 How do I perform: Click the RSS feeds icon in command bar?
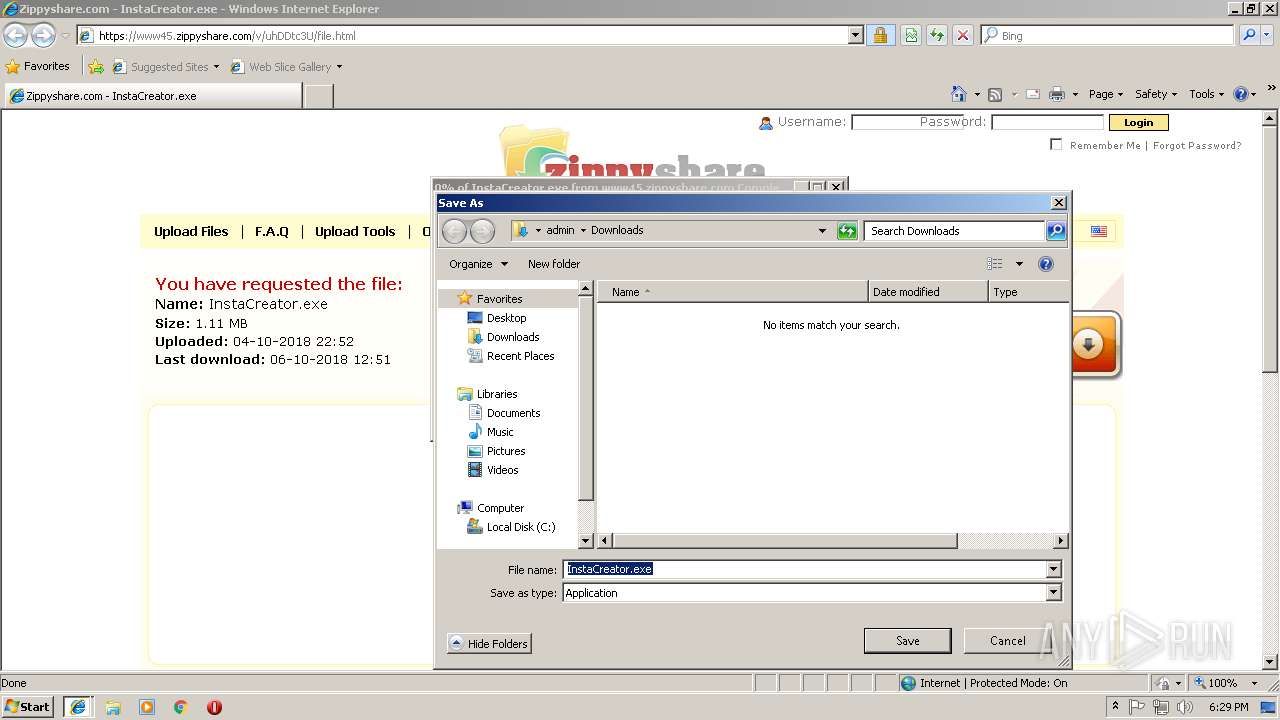[995, 94]
